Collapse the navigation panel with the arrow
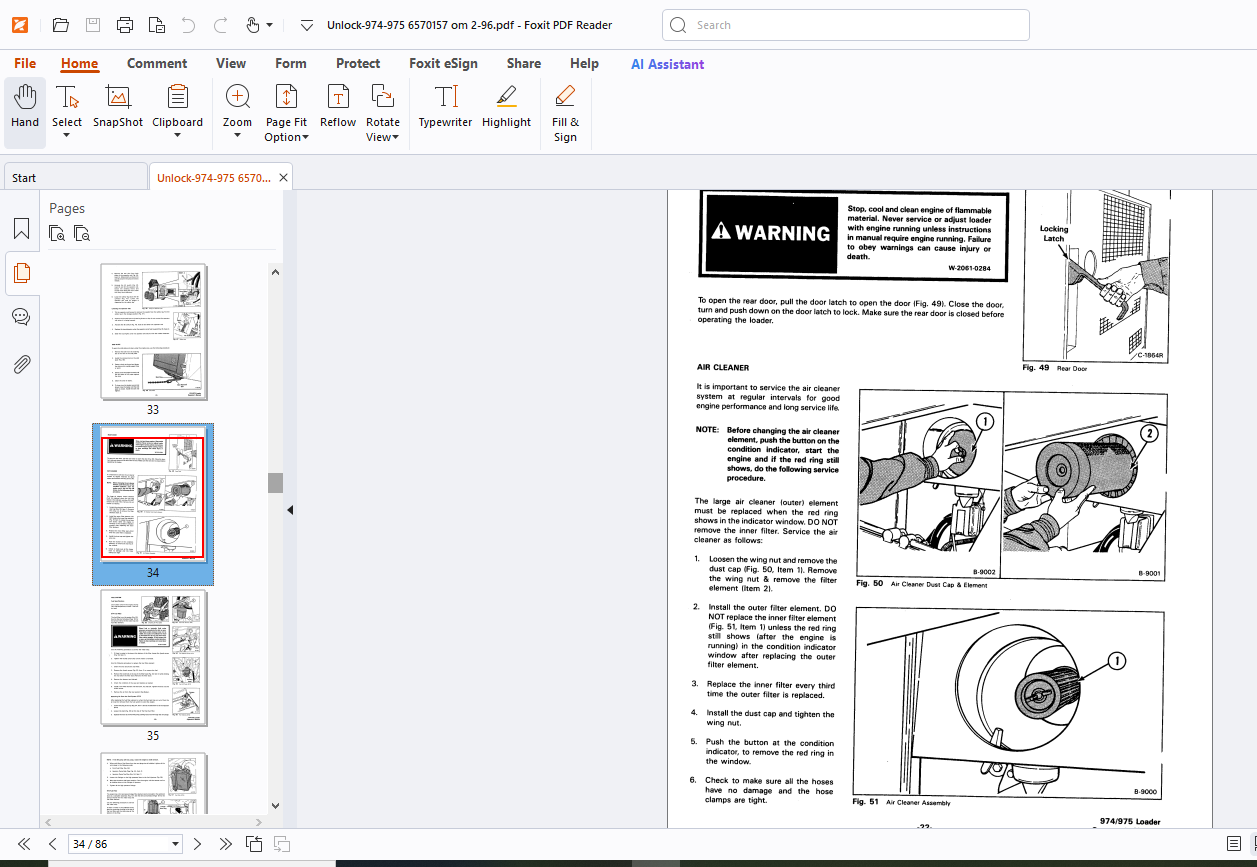Screen dimensions: 1257x867 click(x=290, y=510)
